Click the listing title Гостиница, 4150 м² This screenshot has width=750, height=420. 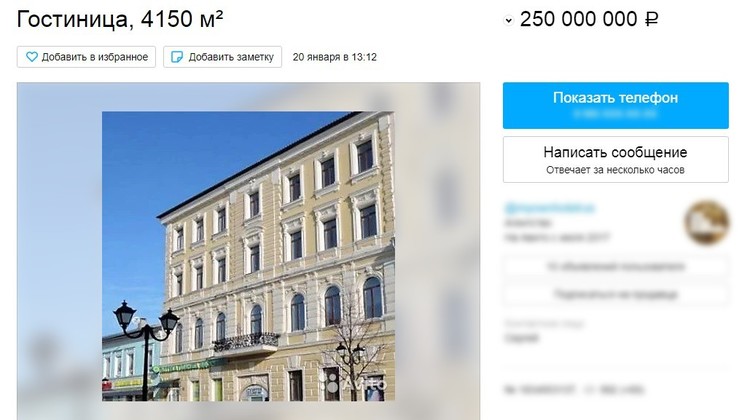[120, 19]
